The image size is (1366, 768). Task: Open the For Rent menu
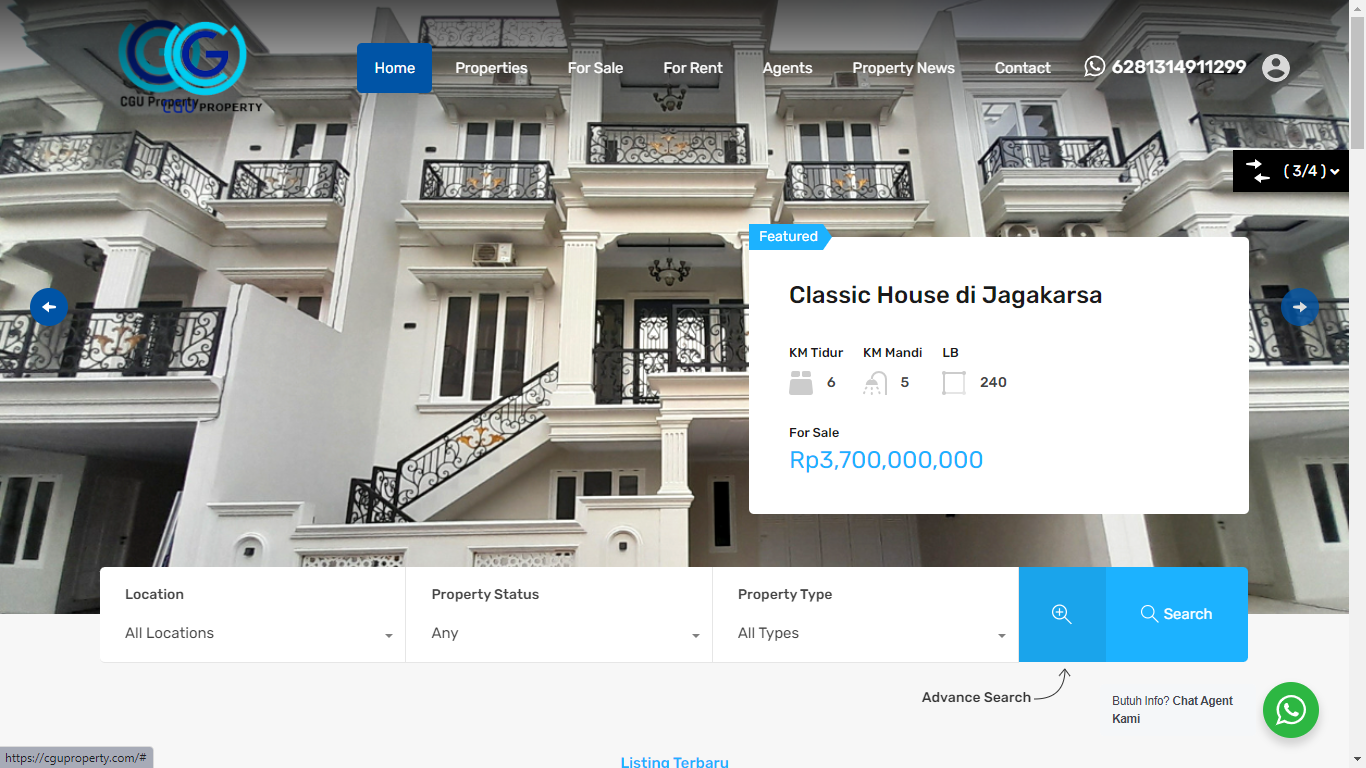coord(693,68)
